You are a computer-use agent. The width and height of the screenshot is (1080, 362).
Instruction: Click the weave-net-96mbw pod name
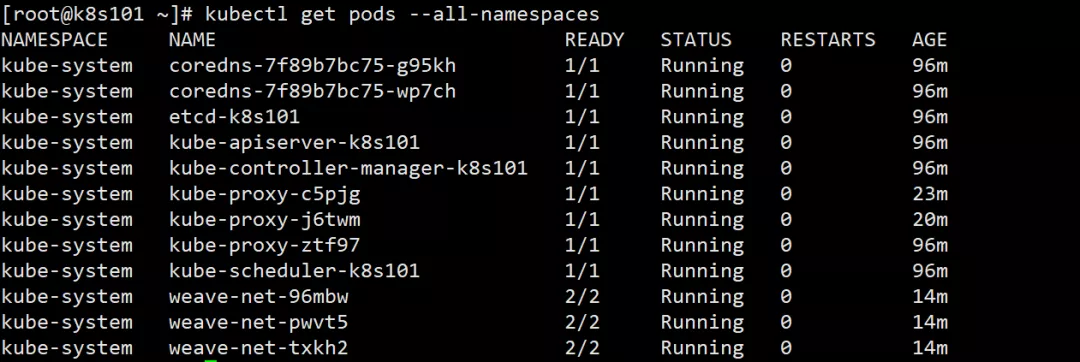[x=259, y=297]
